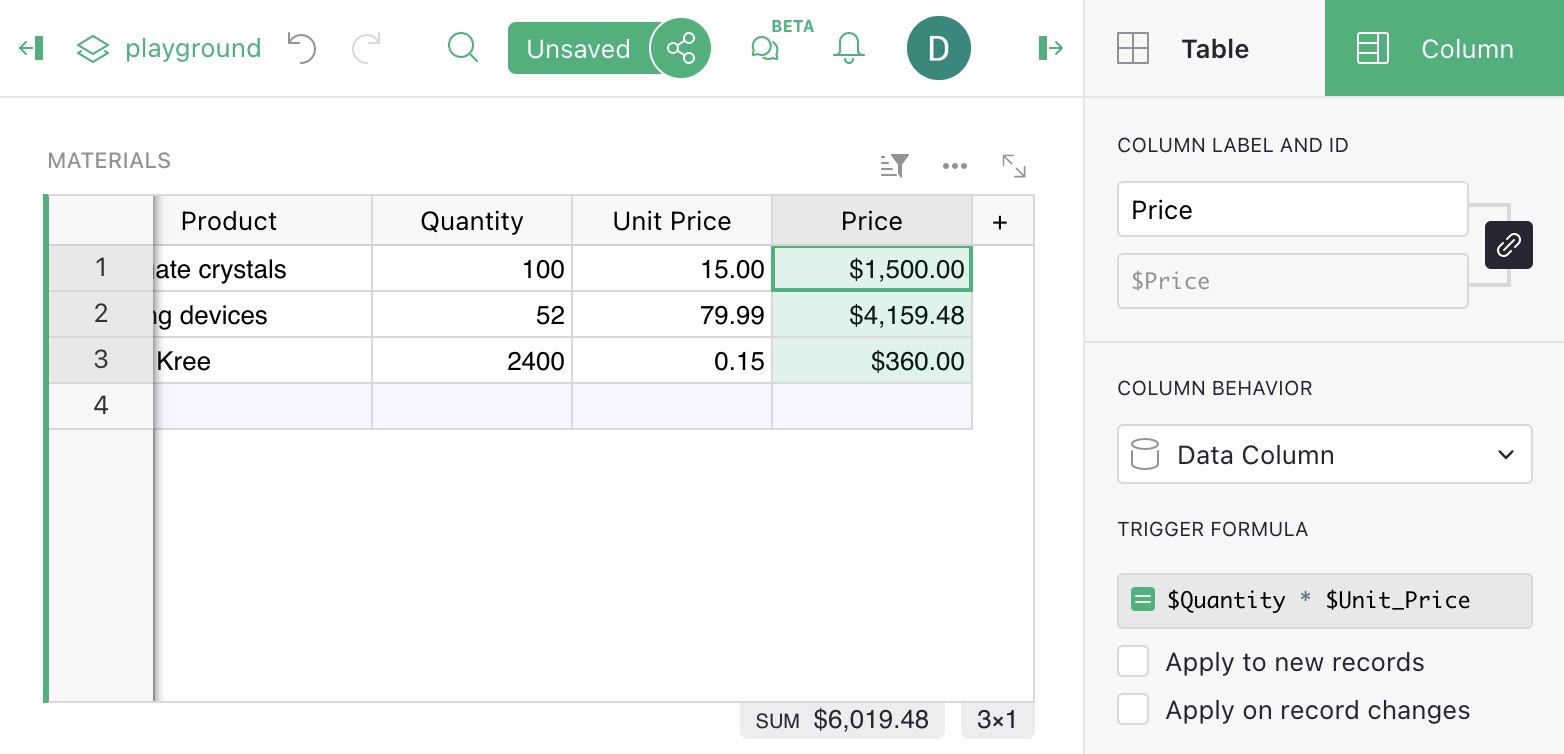
Task: Open the Materials widget three-dot menu
Action: (955, 166)
